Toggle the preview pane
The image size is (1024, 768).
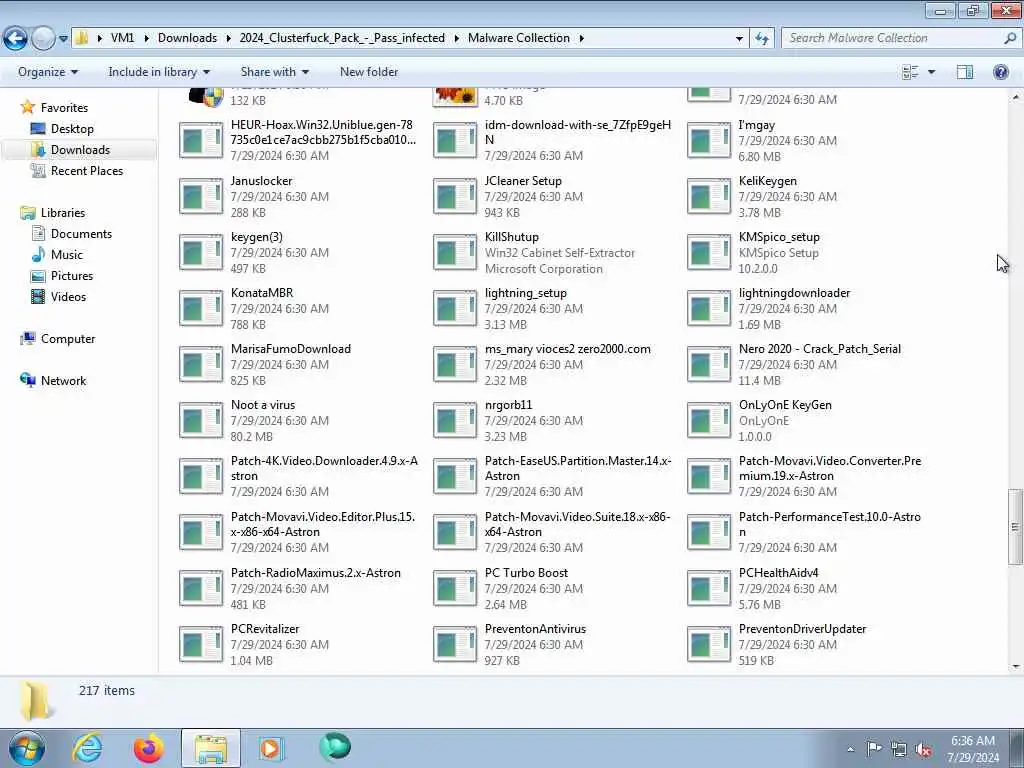965,72
